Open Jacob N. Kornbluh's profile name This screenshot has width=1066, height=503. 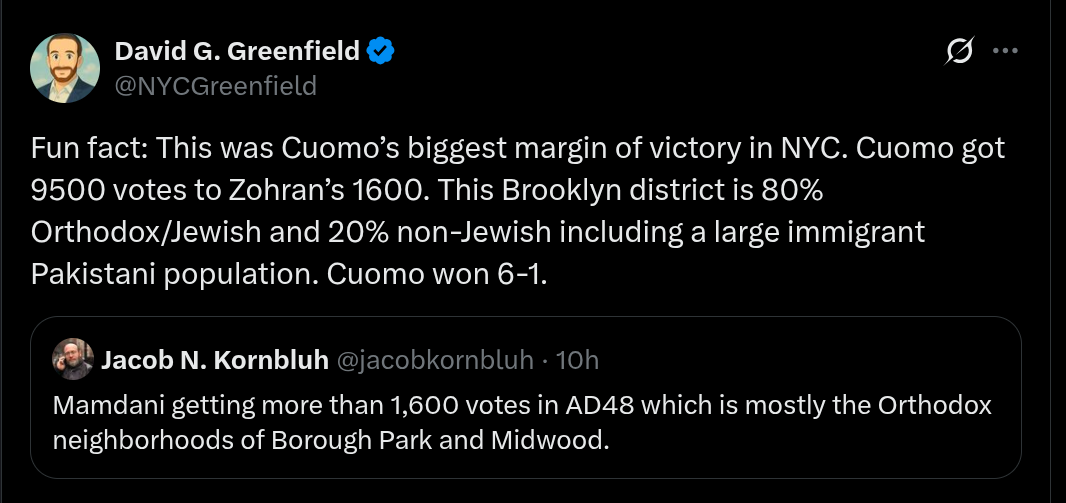pos(215,360)
